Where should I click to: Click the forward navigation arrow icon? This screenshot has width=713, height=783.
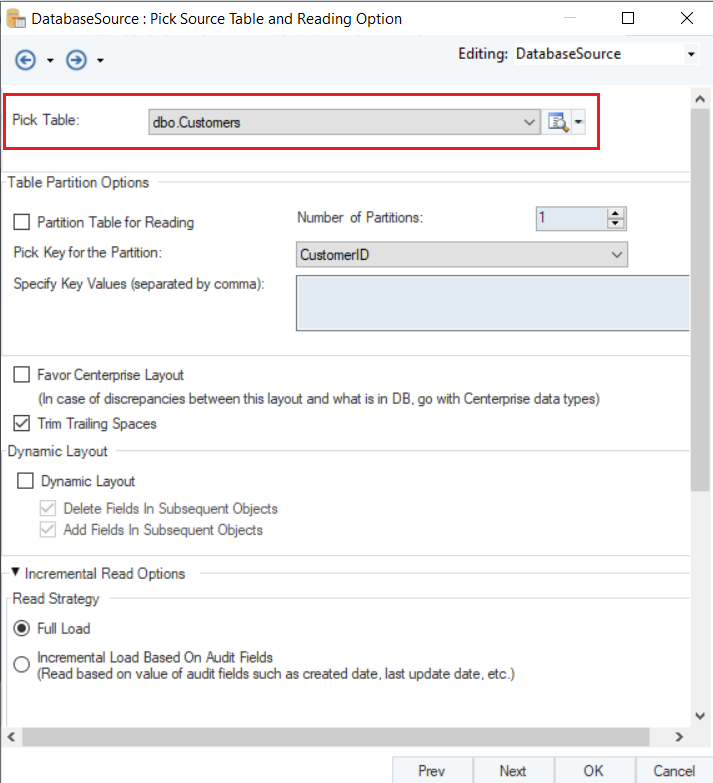(76, 61)
